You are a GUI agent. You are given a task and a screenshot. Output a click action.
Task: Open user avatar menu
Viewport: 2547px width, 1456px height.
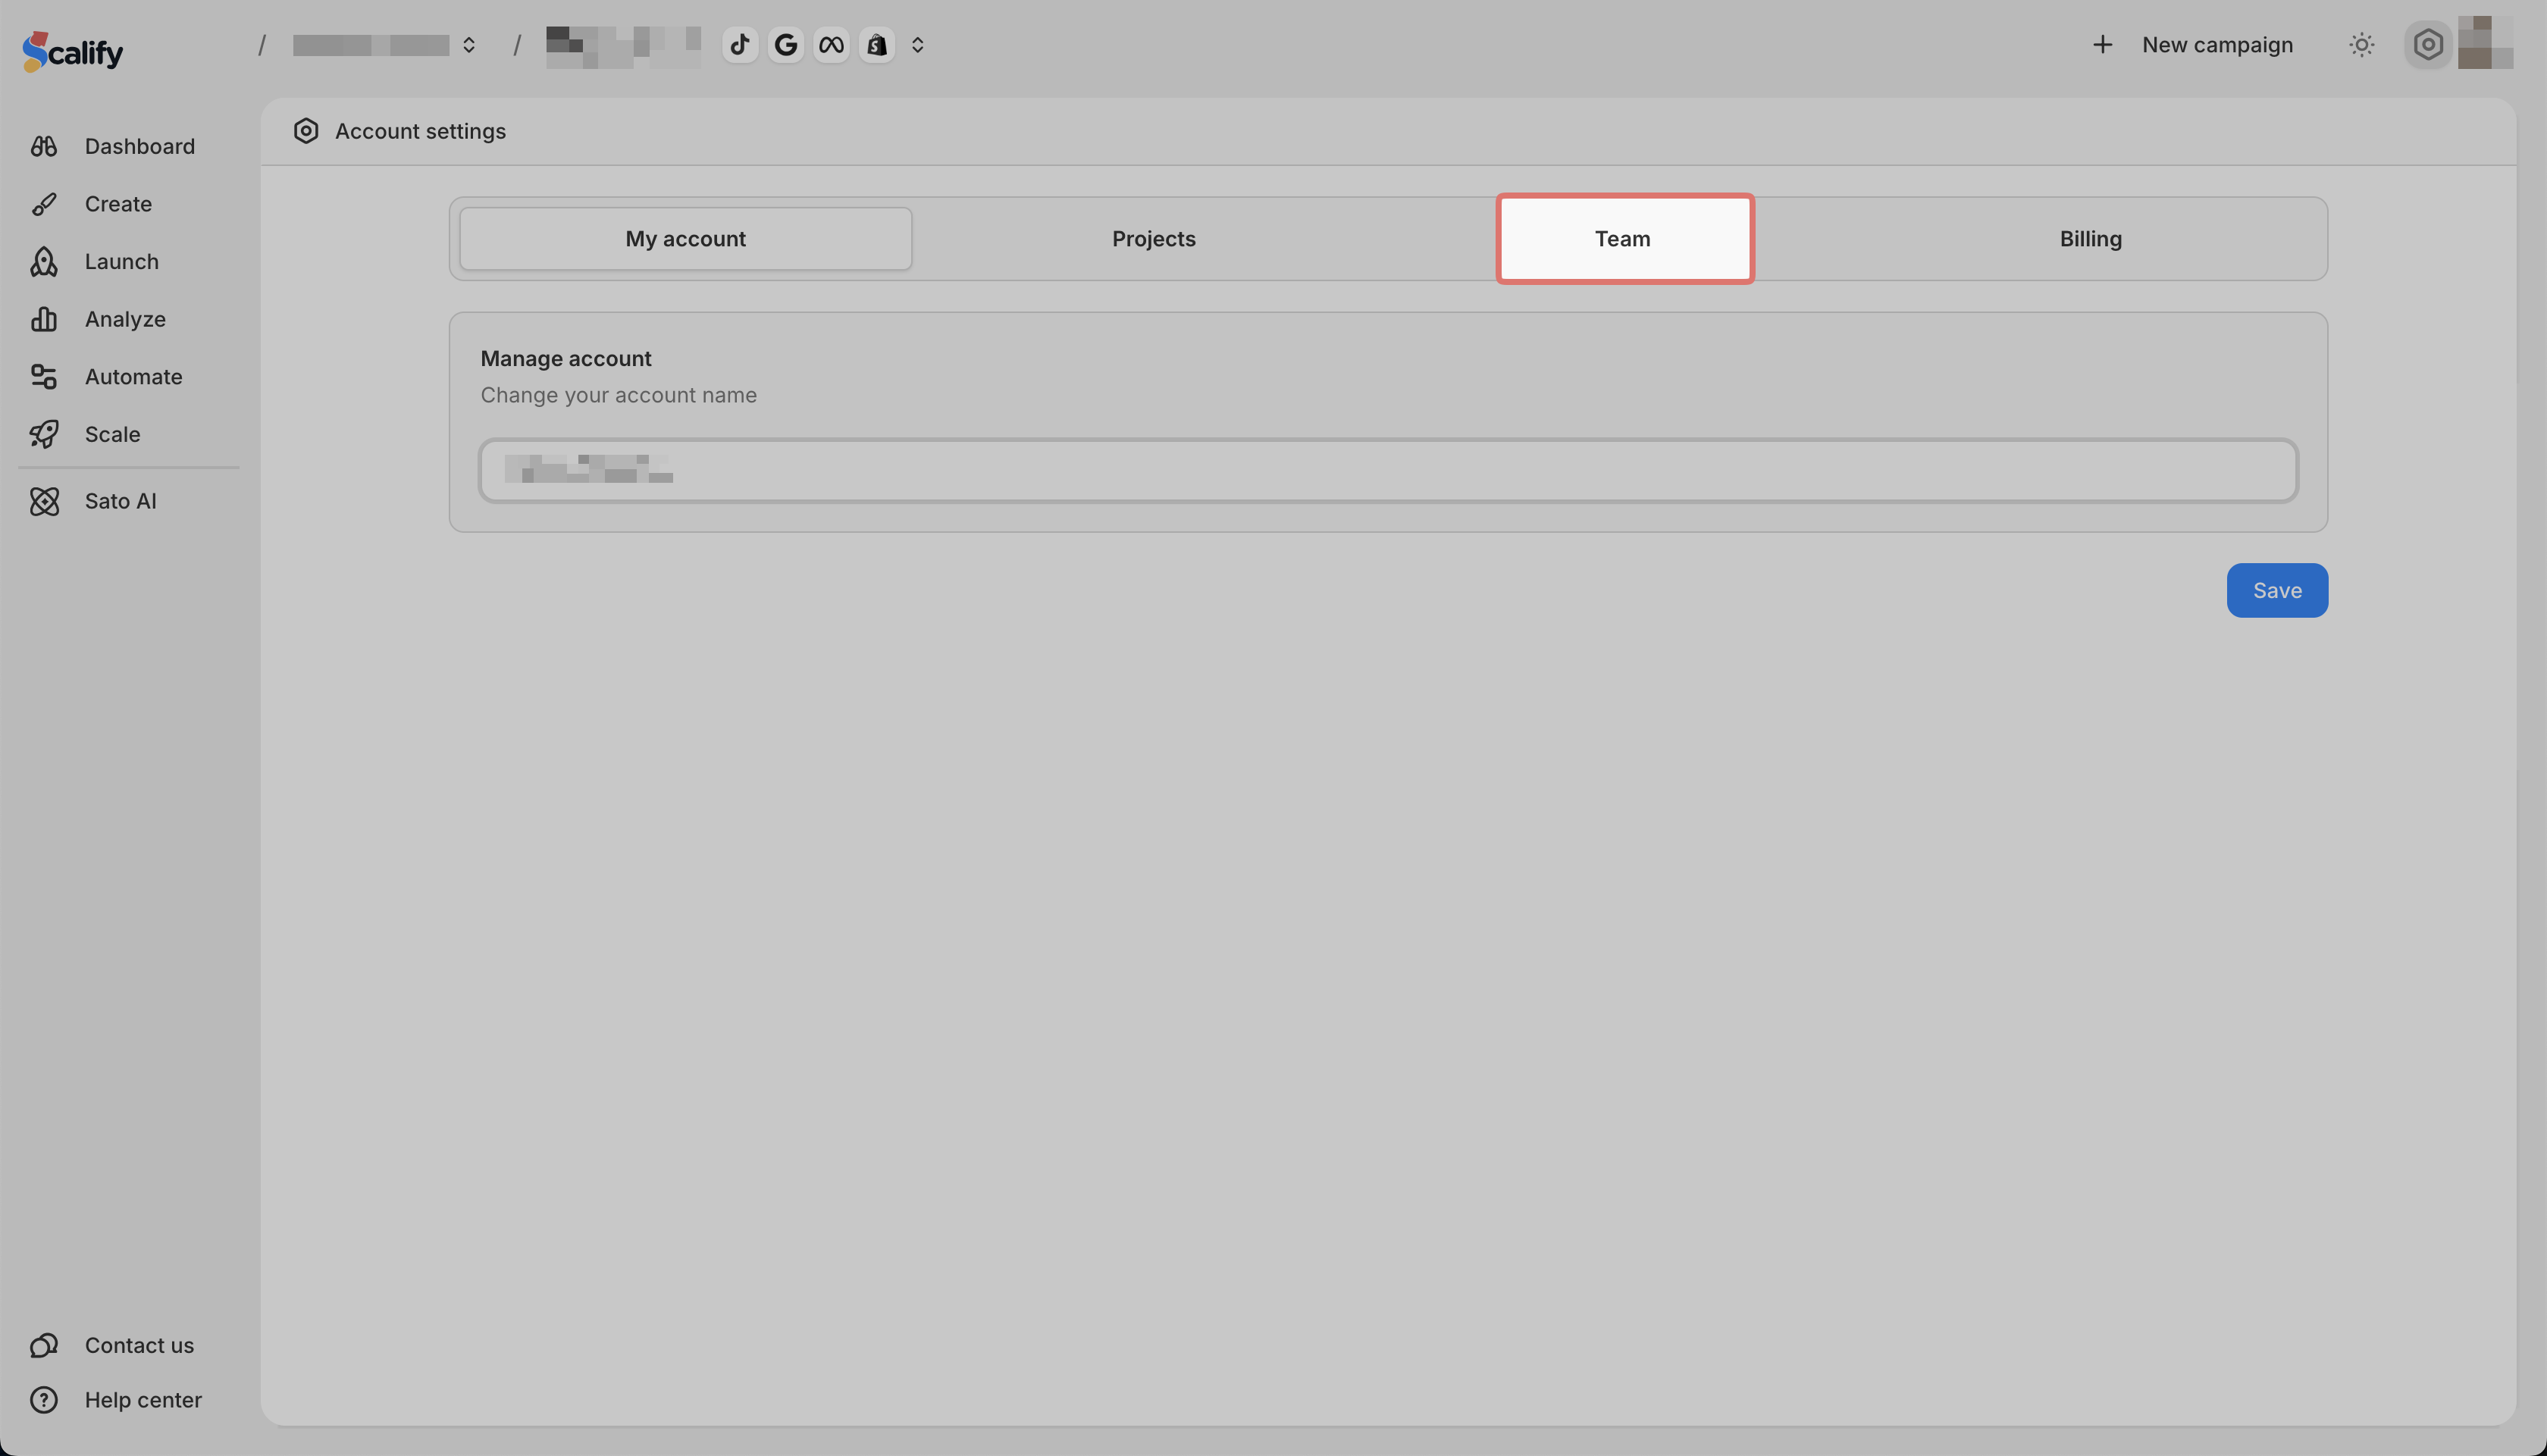pyautogui.click(x=2485, y=44)
